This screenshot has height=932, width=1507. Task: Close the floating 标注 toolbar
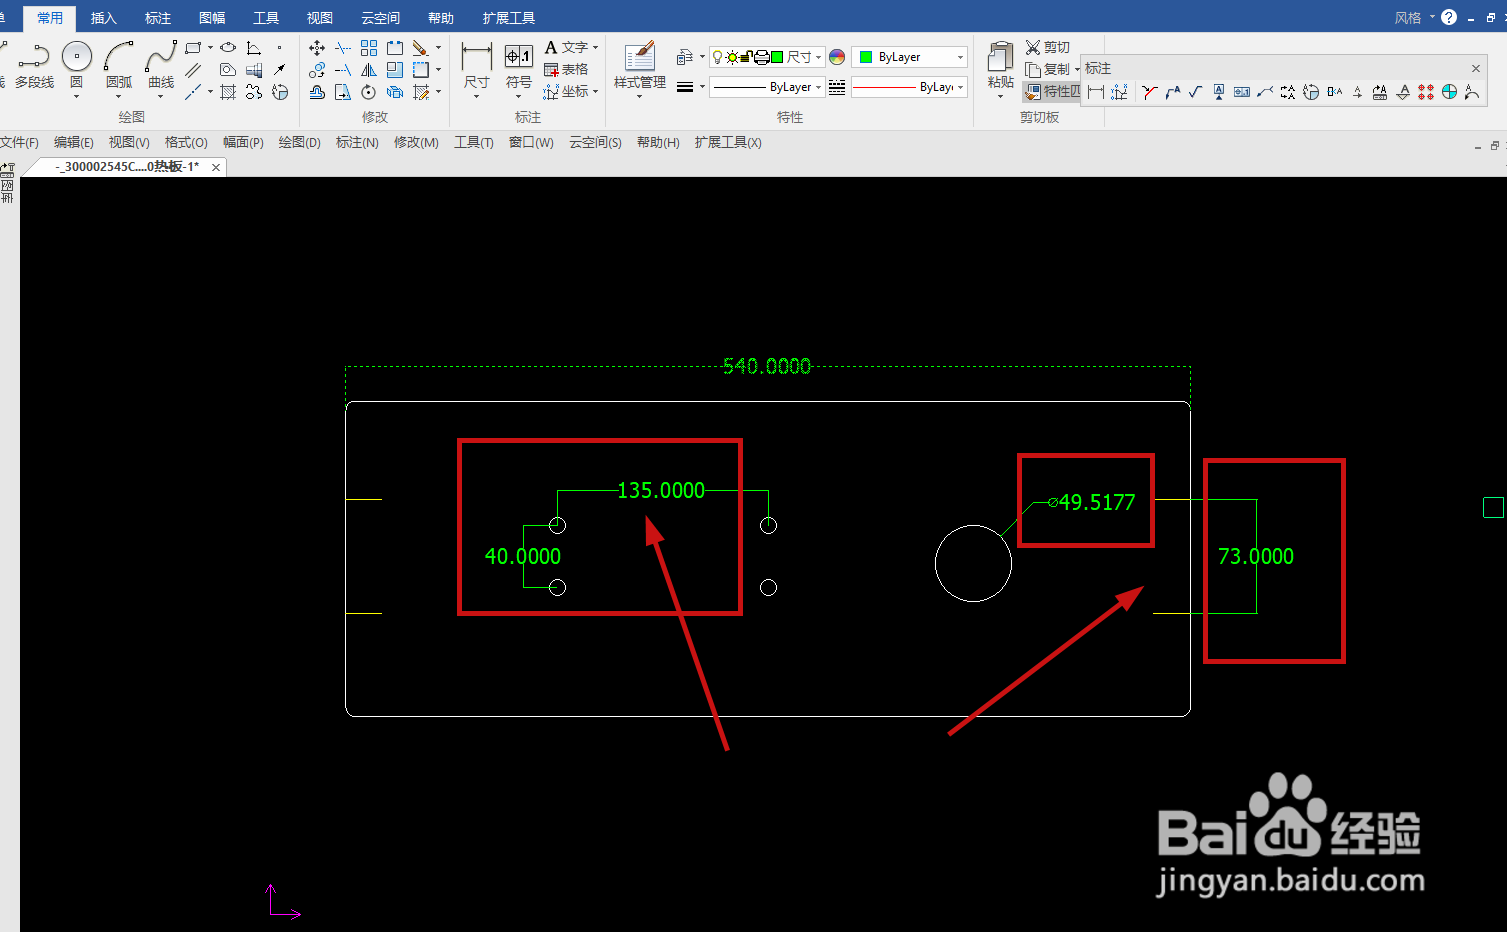[x=1476, y=68]
